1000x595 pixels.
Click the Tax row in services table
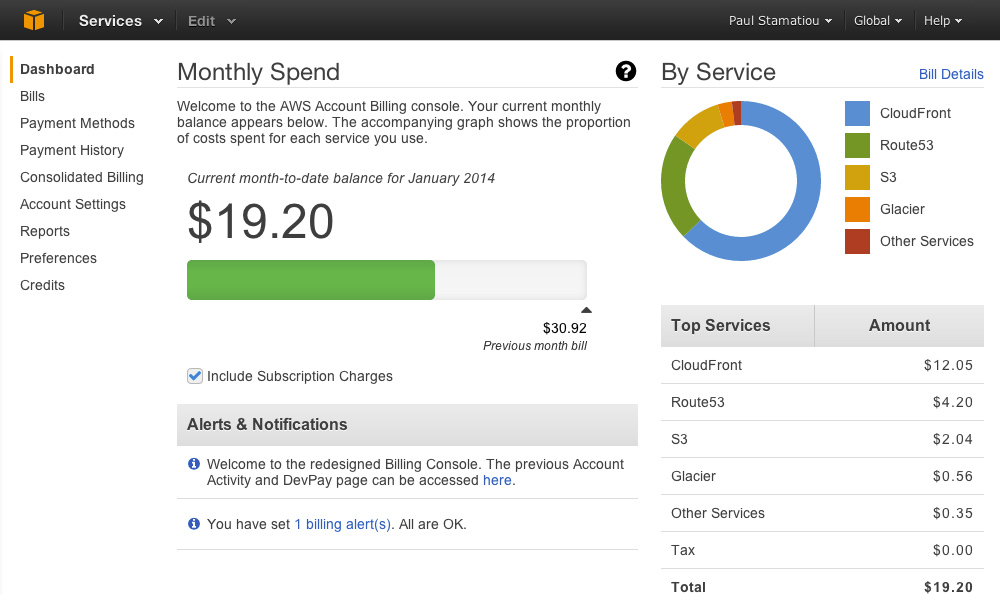point(822,550)
